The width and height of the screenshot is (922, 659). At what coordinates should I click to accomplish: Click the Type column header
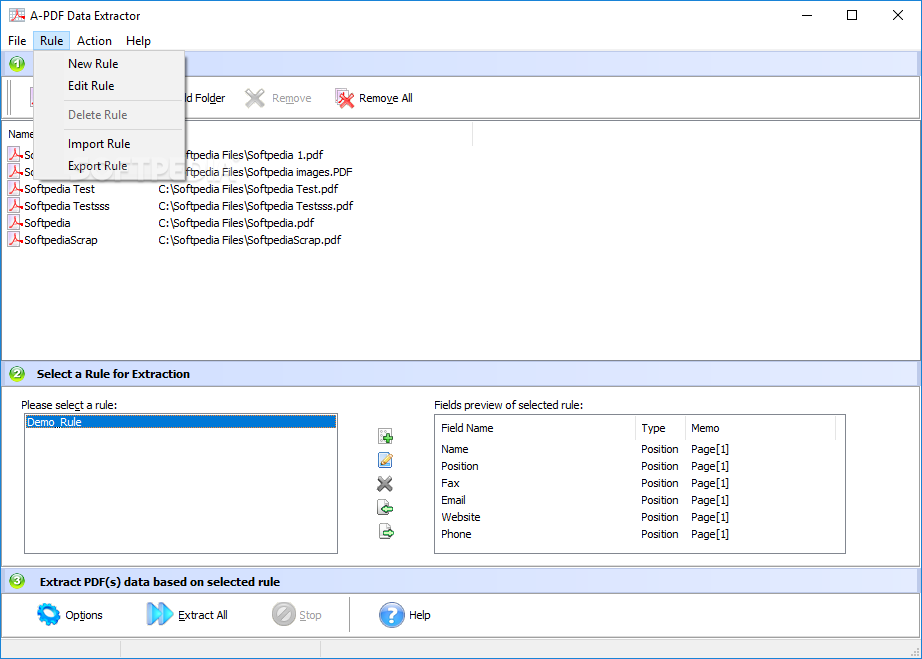(x=660, y=428)
